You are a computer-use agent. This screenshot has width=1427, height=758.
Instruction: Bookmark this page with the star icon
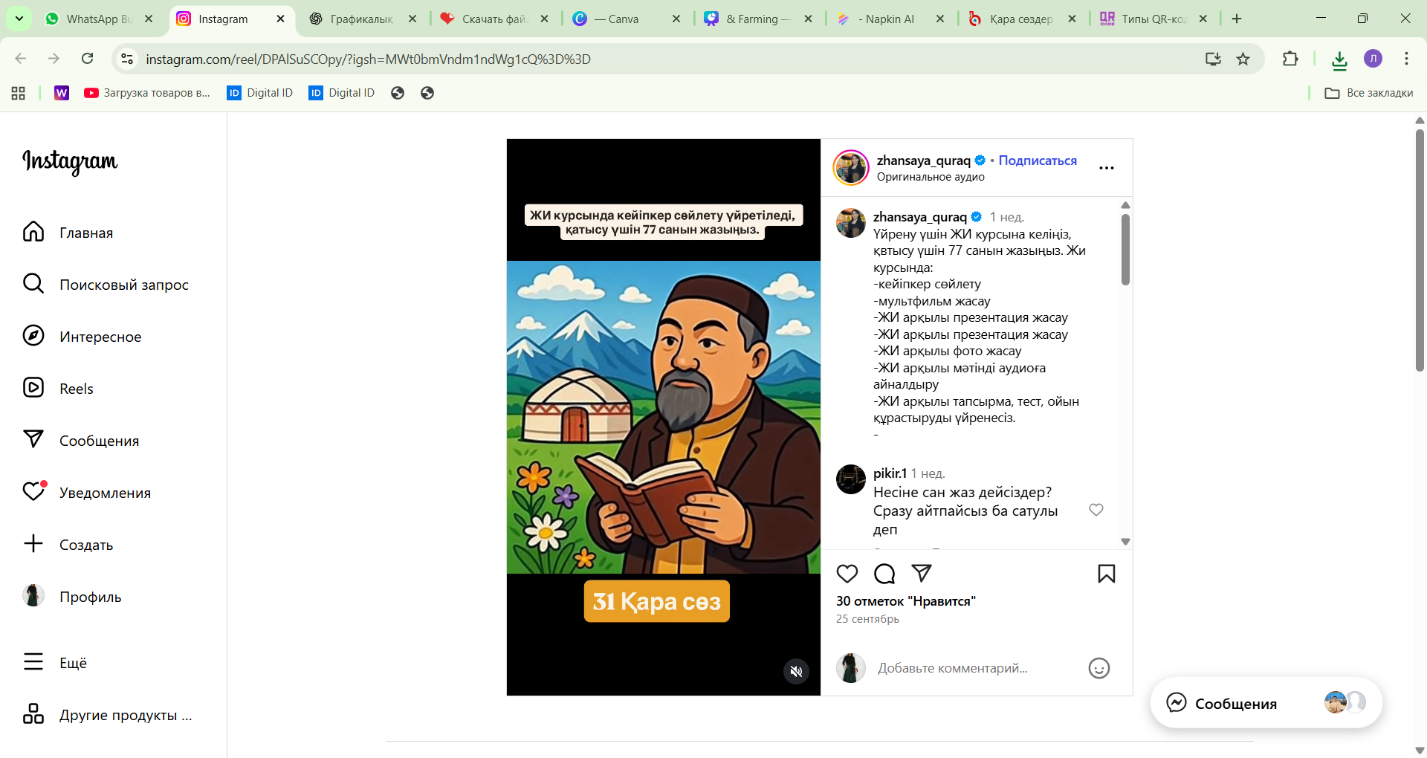coord(1243,59)
